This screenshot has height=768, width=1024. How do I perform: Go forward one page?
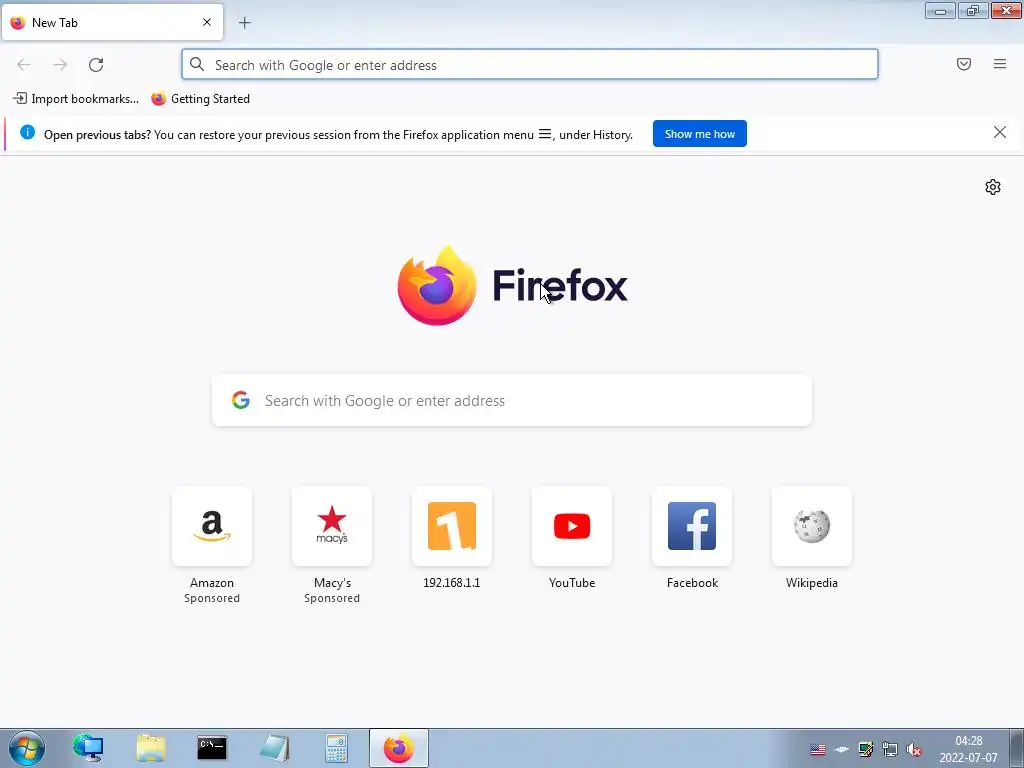(60, 64)
